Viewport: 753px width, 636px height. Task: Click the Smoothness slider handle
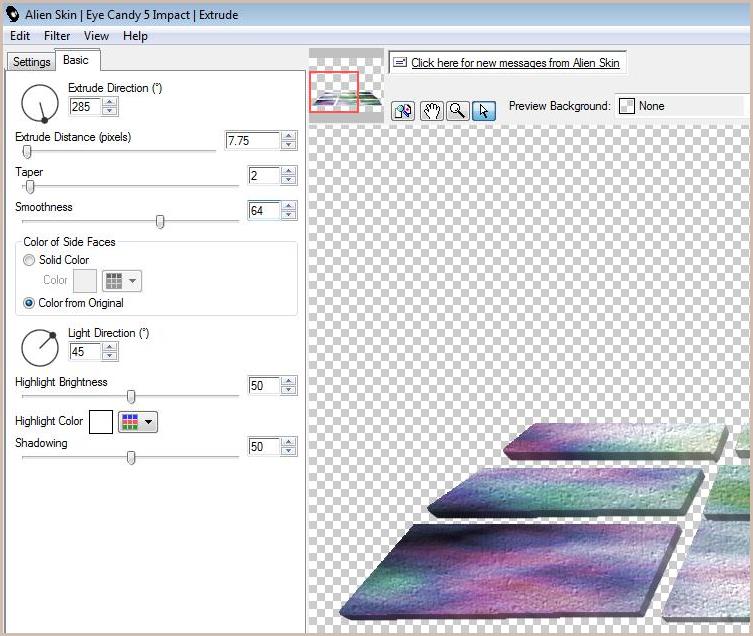tap(159, 222)
